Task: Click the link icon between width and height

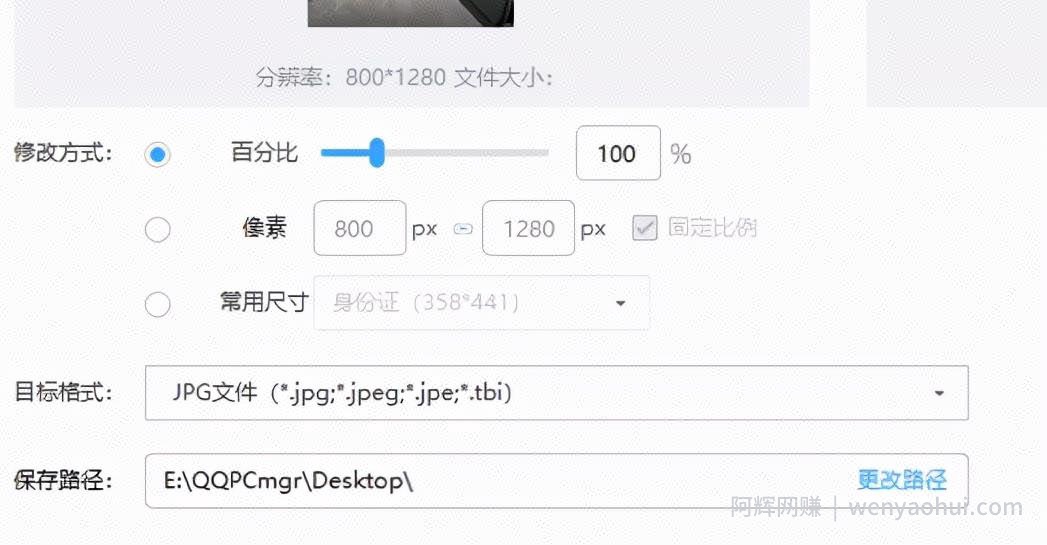Action: tap(463, 229)
